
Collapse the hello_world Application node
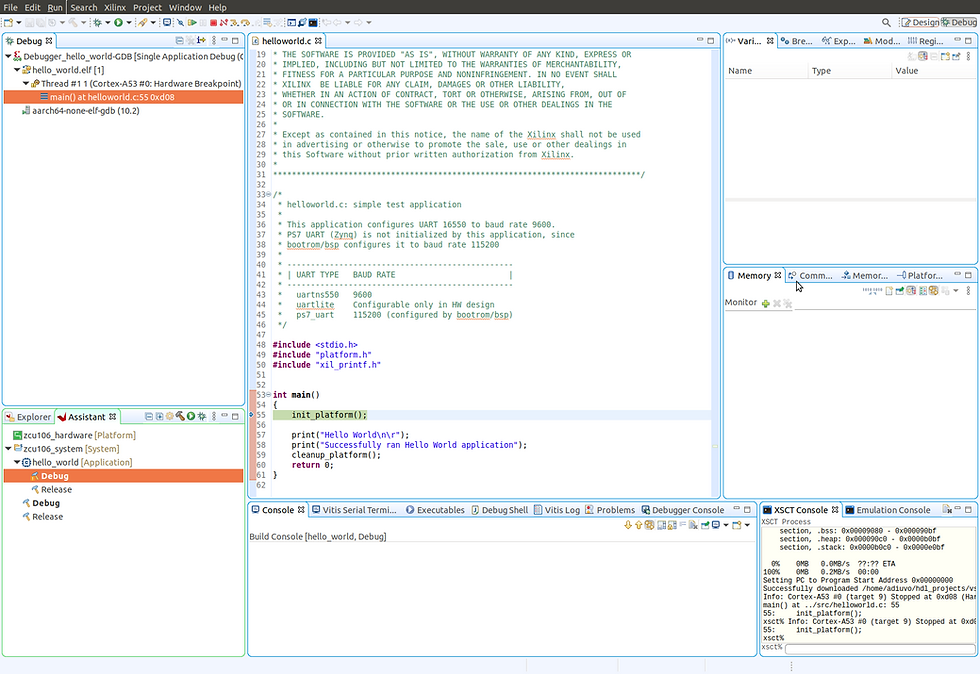point(18,463)
